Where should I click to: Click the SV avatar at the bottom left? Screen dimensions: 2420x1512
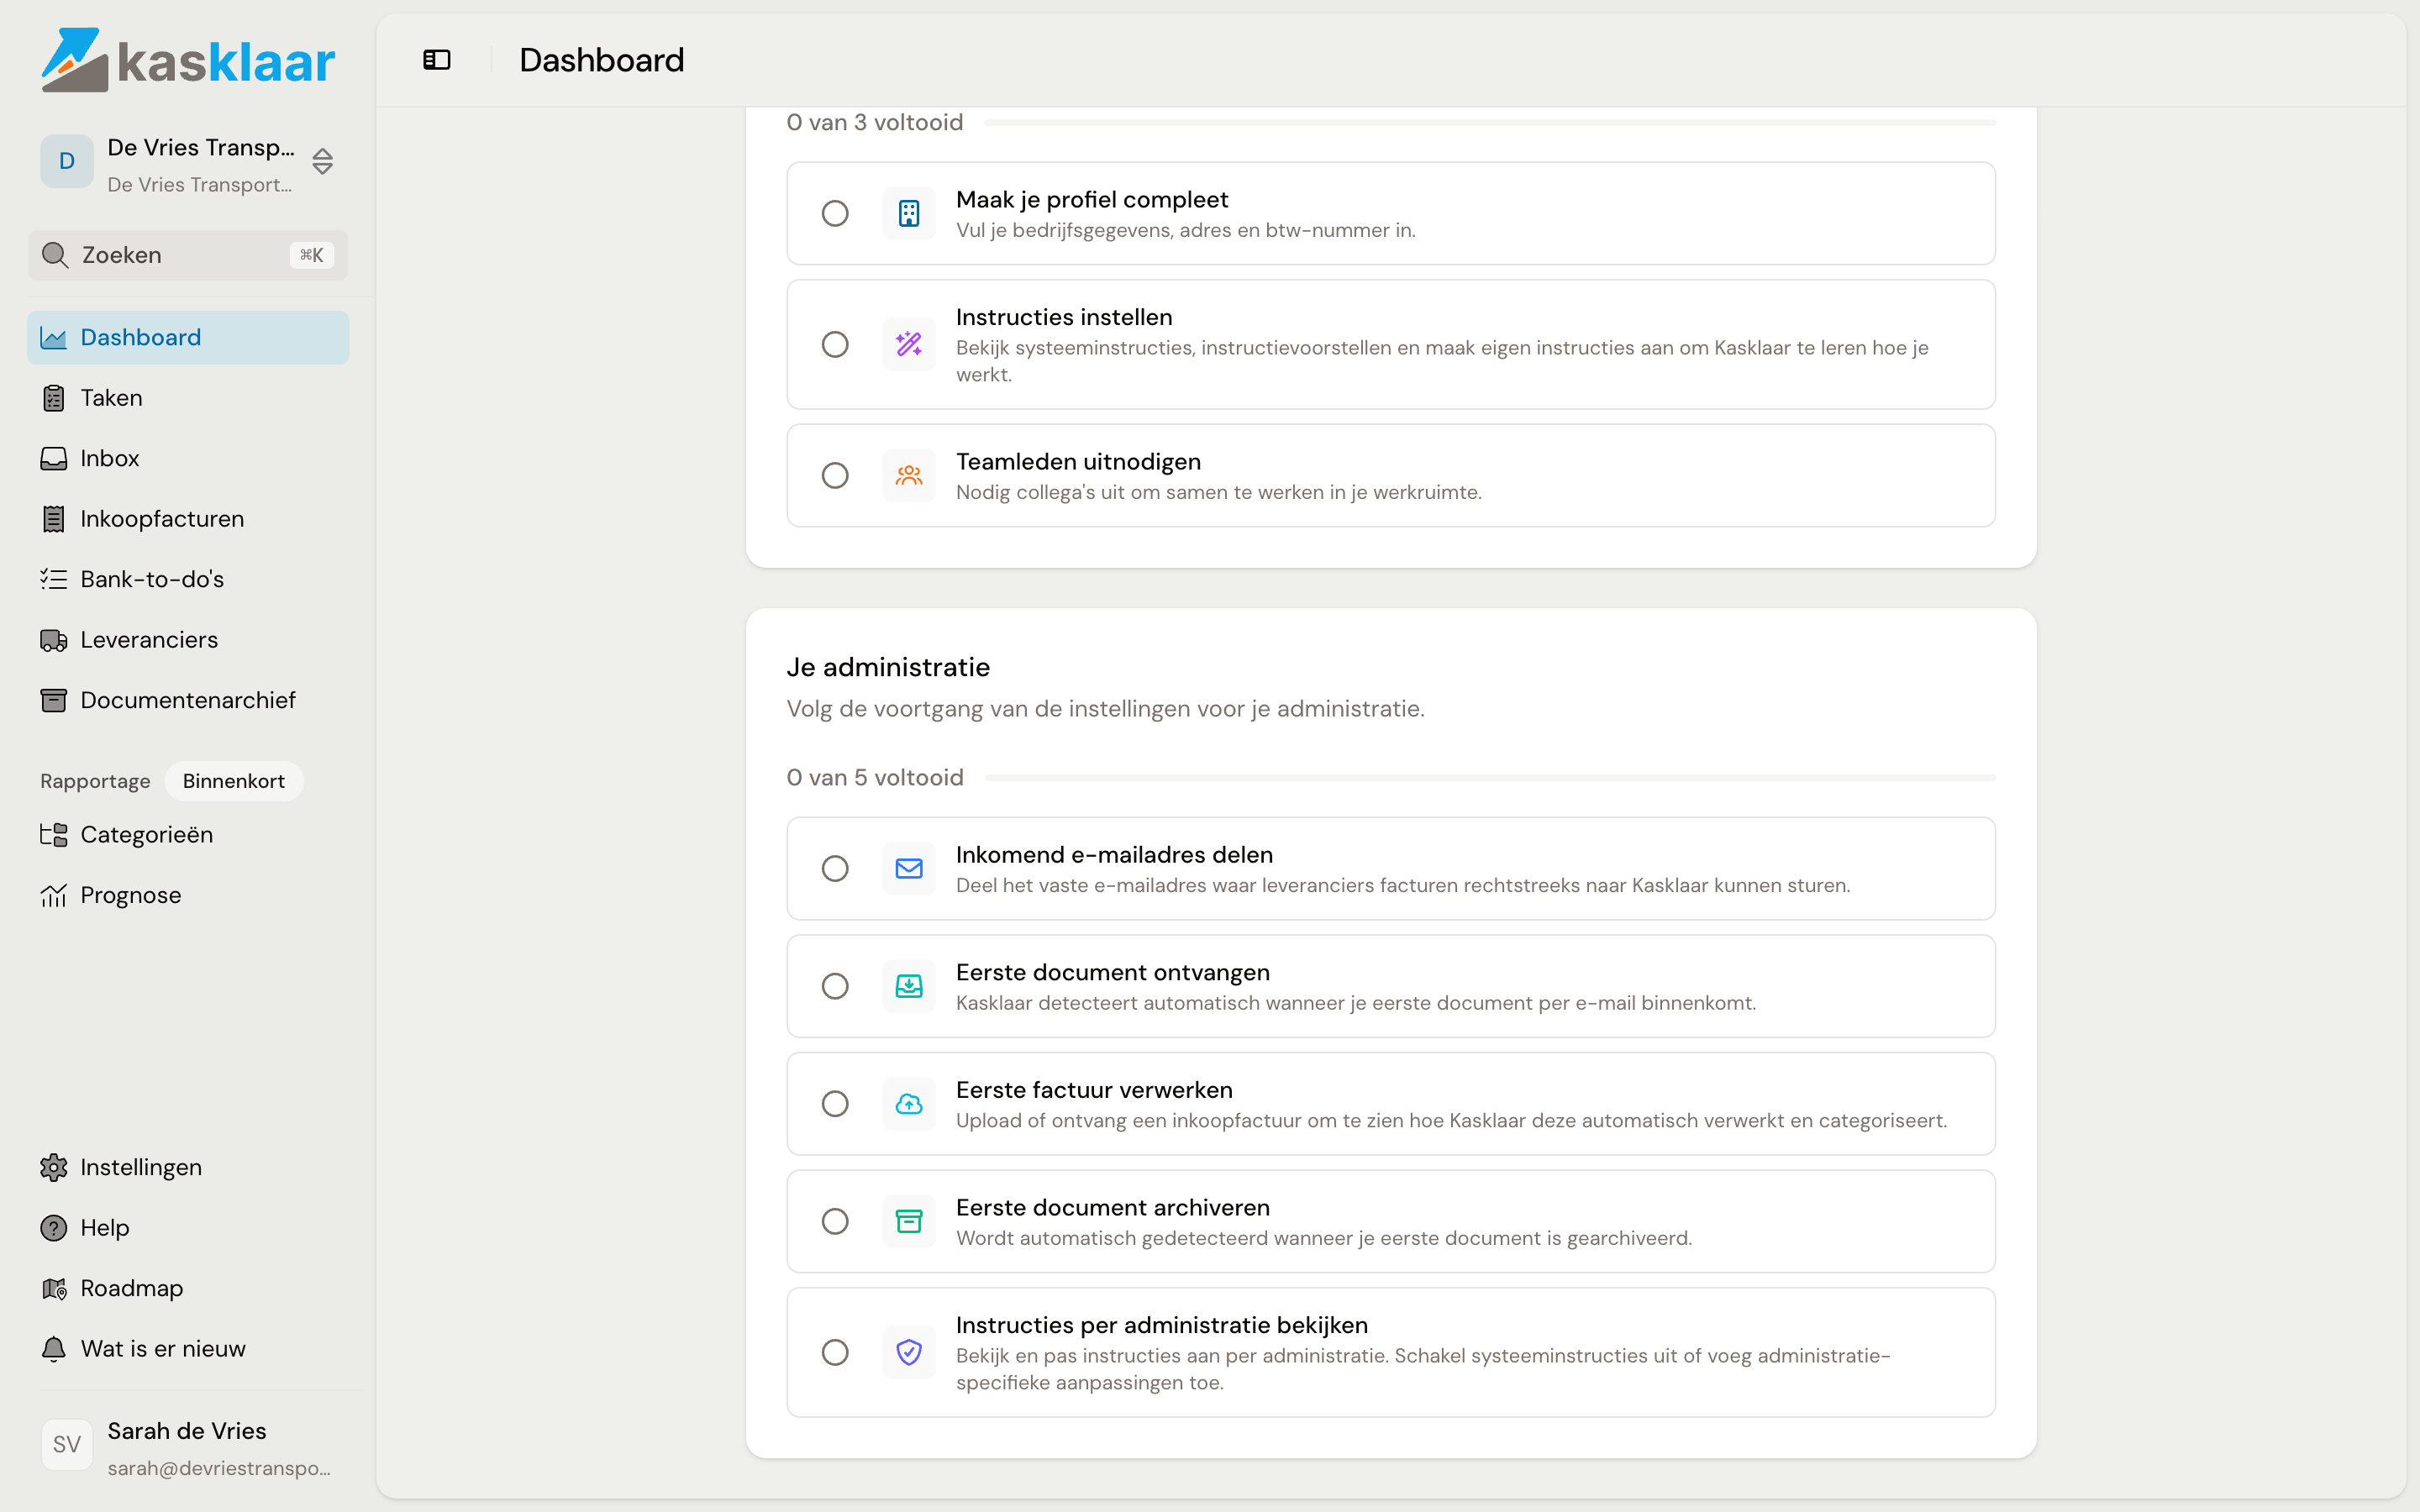(67, 1445)
